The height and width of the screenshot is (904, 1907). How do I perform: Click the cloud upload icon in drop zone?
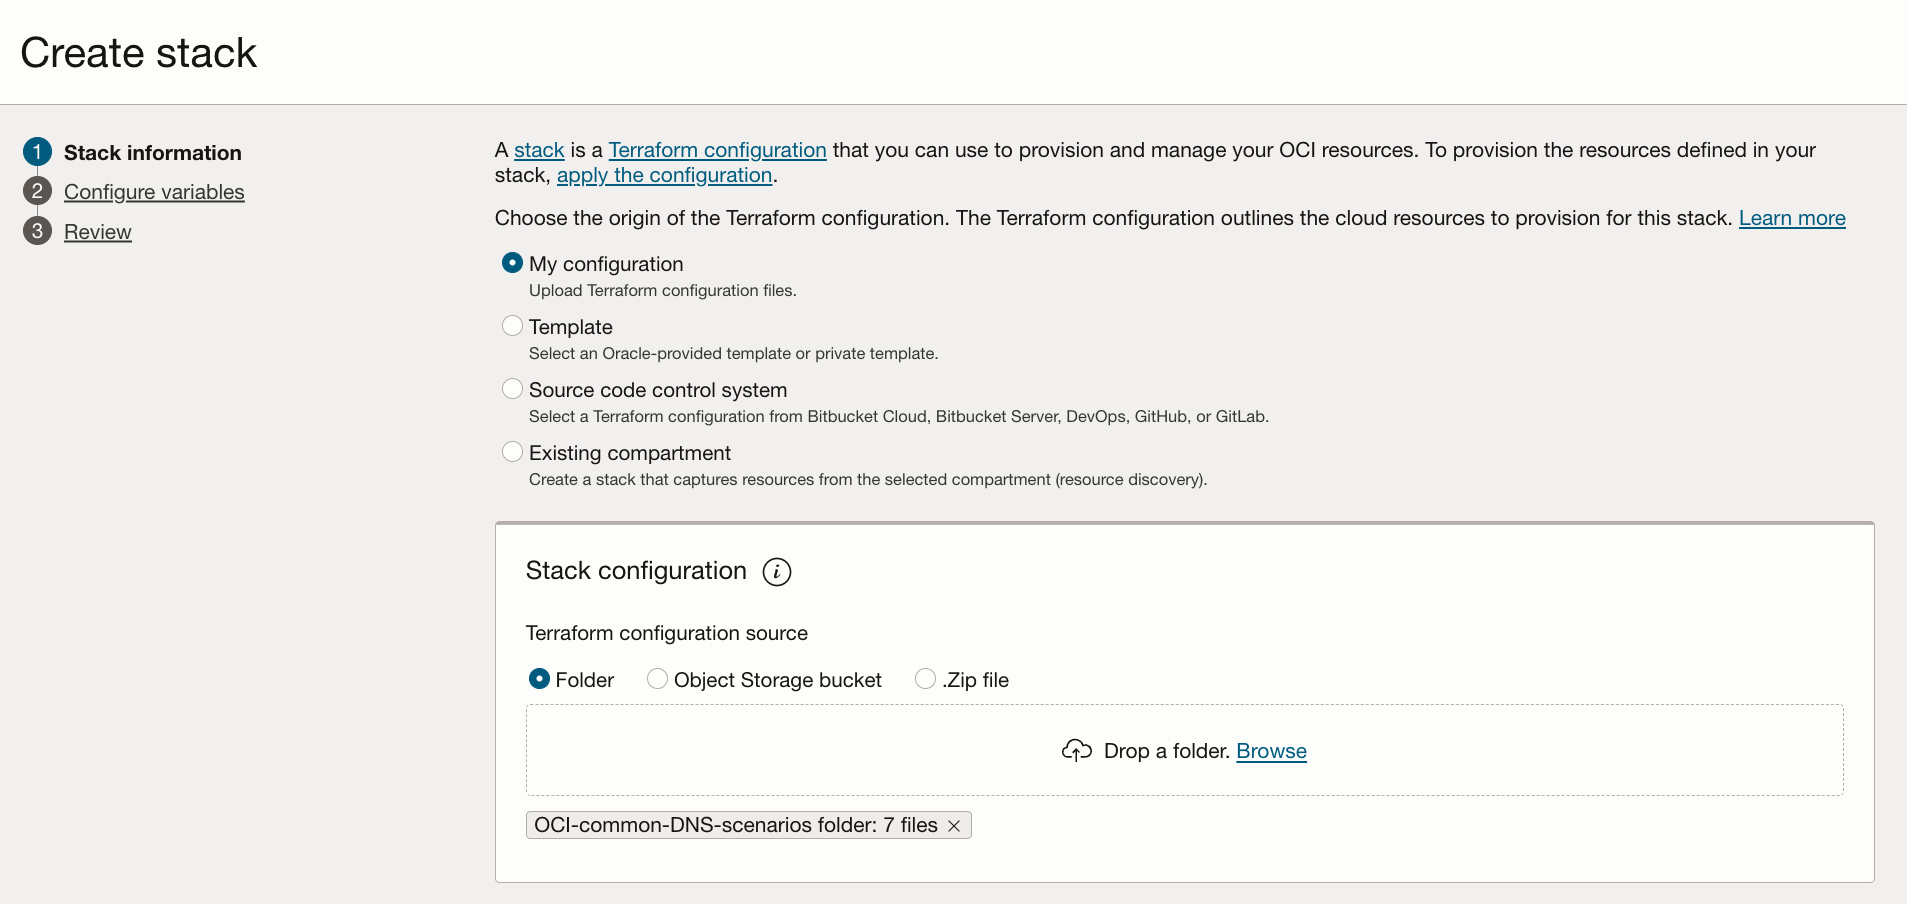click(x=1076, y=751)
